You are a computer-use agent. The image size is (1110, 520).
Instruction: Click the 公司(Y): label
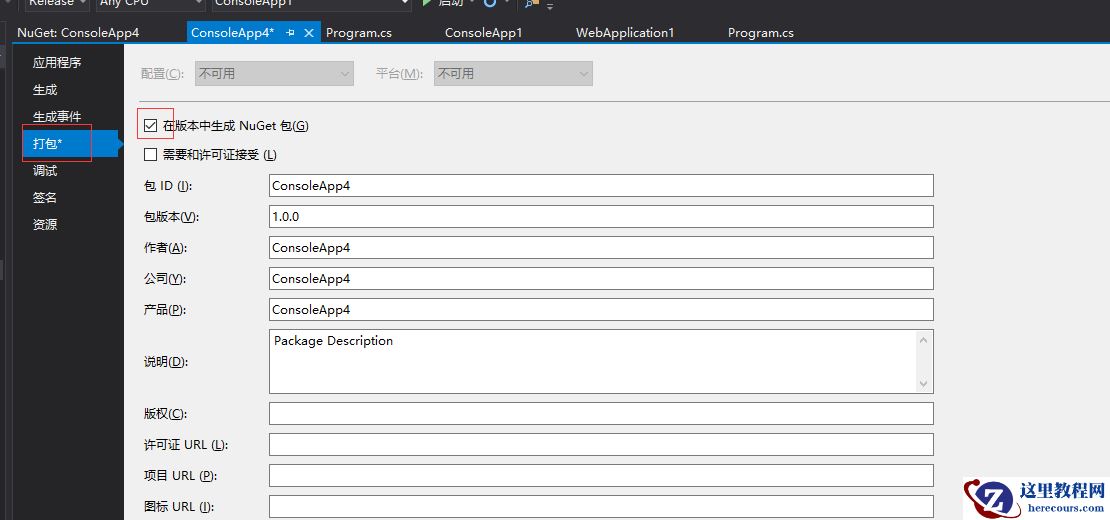(165, 279)
